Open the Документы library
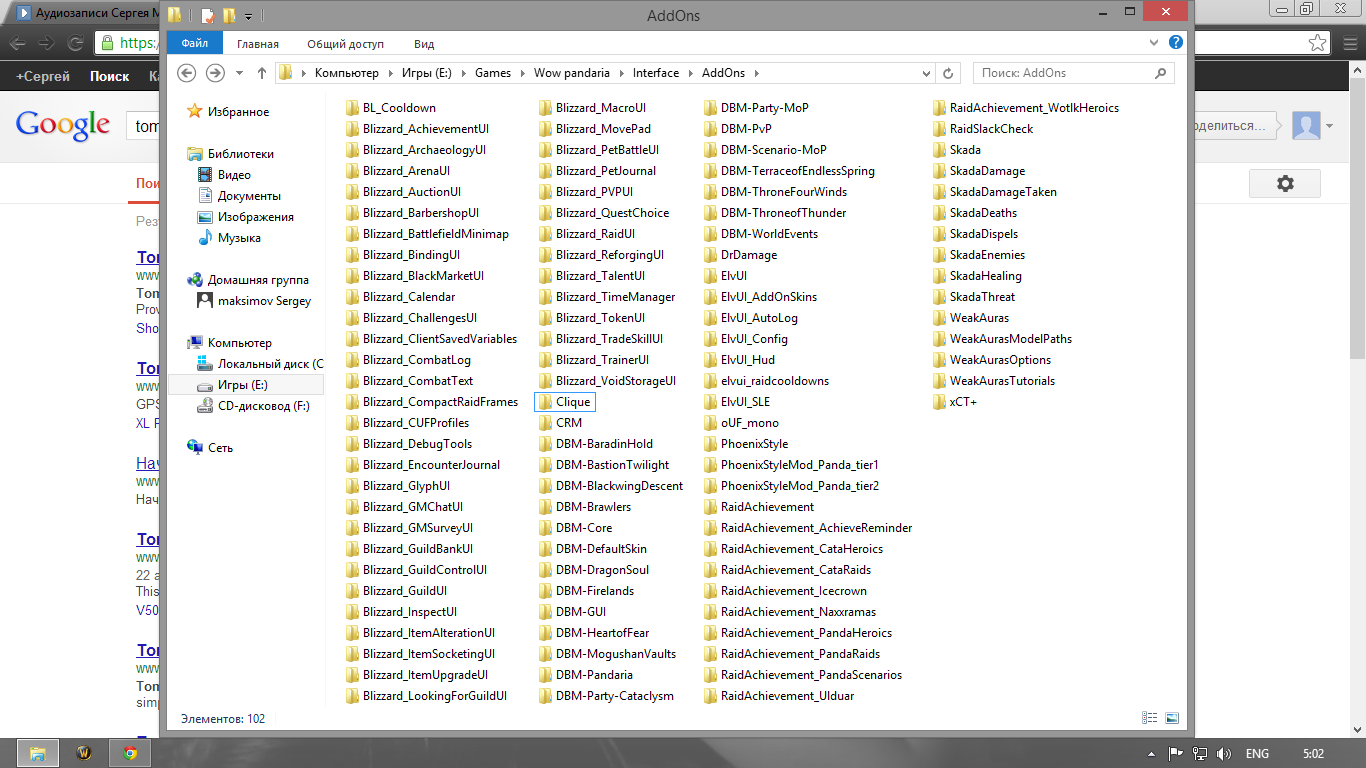1366x768 pixels. pyautogui.click(x=249, y=196)
